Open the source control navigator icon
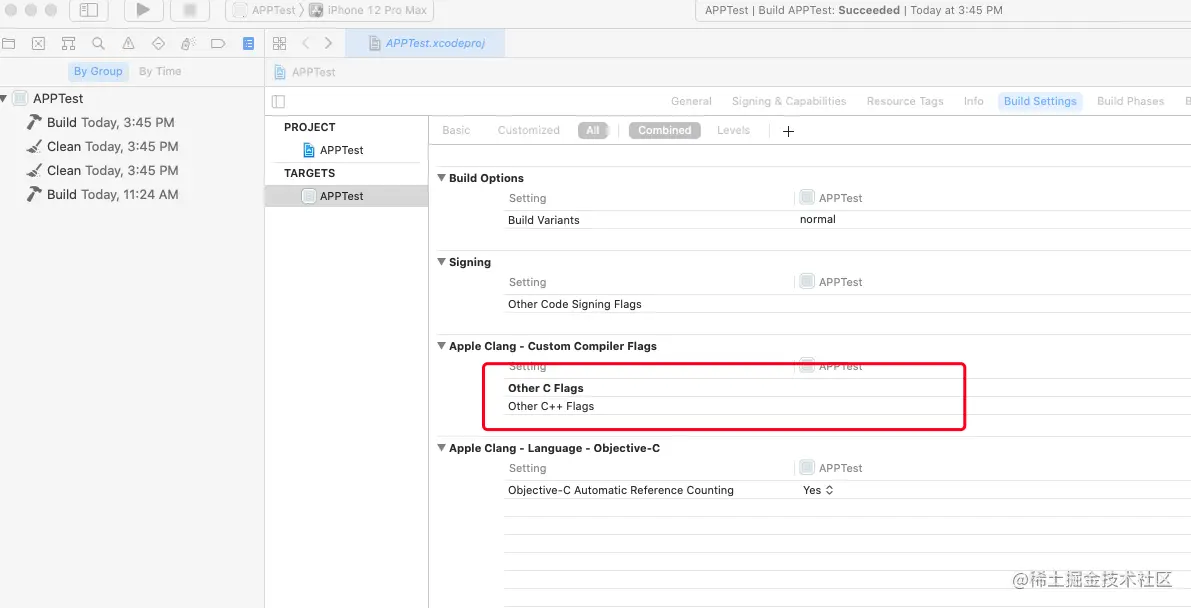This screenshot has height=608, width=1191. pos(39,43)
